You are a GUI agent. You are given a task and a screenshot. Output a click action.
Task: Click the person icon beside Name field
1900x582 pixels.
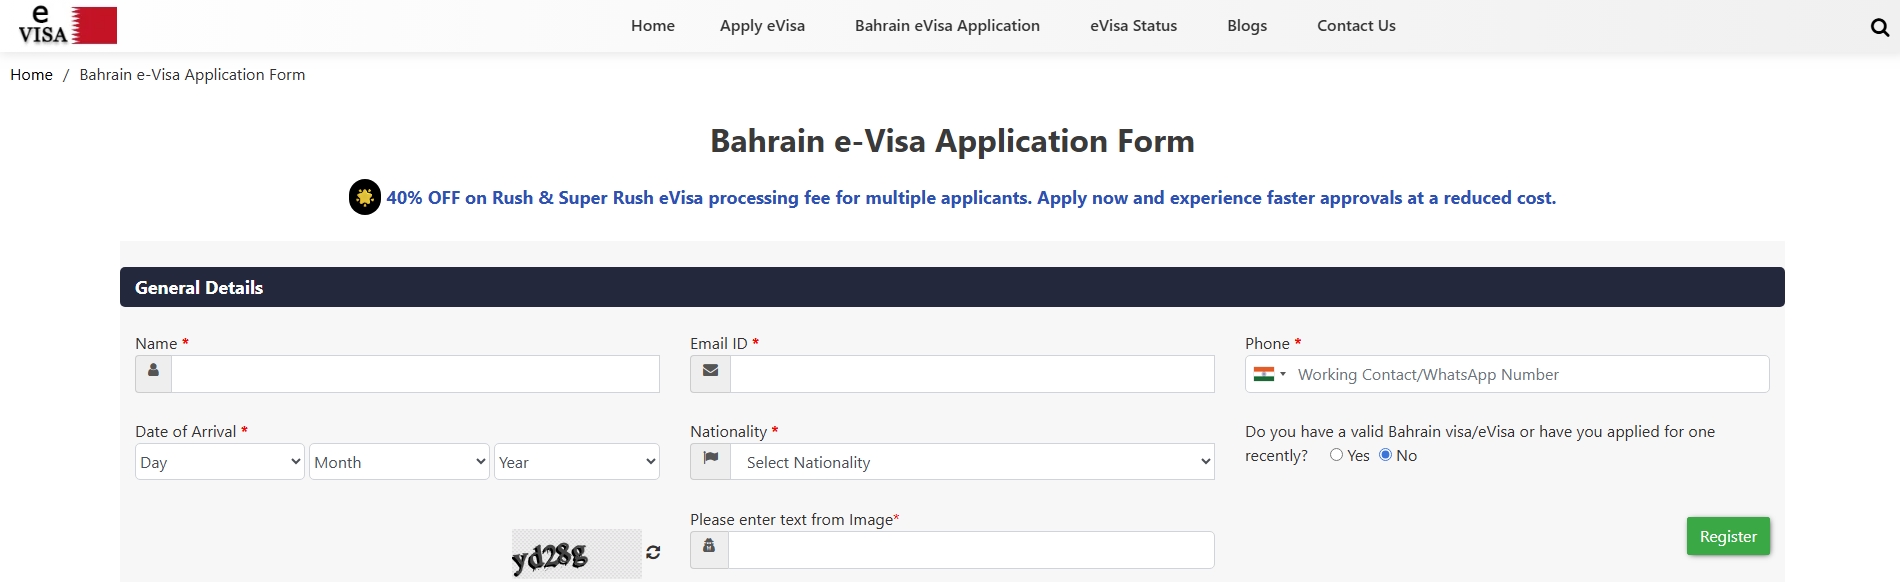(x=153, y=371)
